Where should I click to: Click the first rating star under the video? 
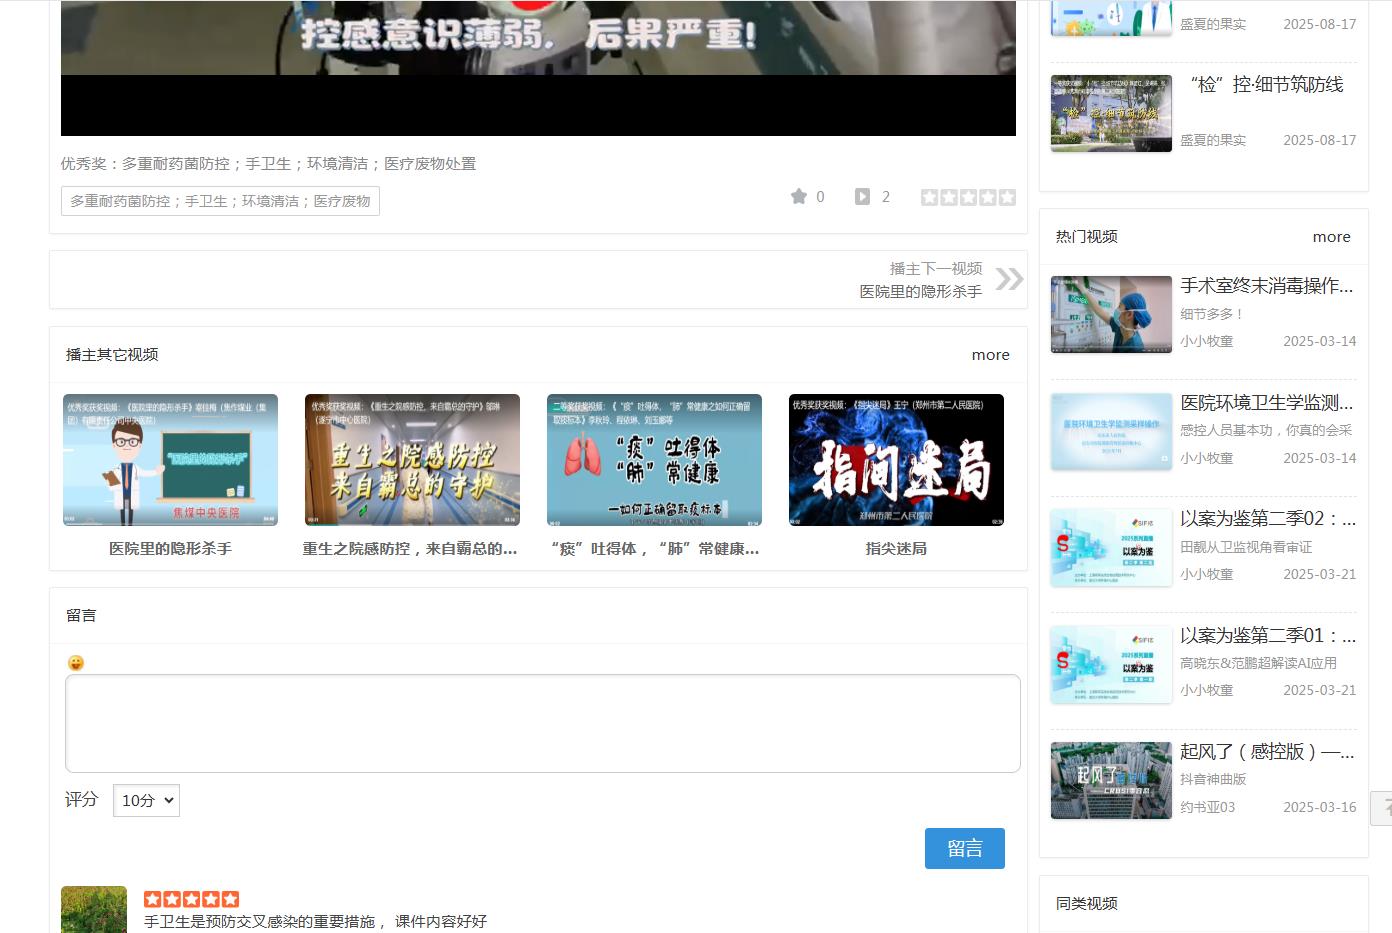(929, 196)
